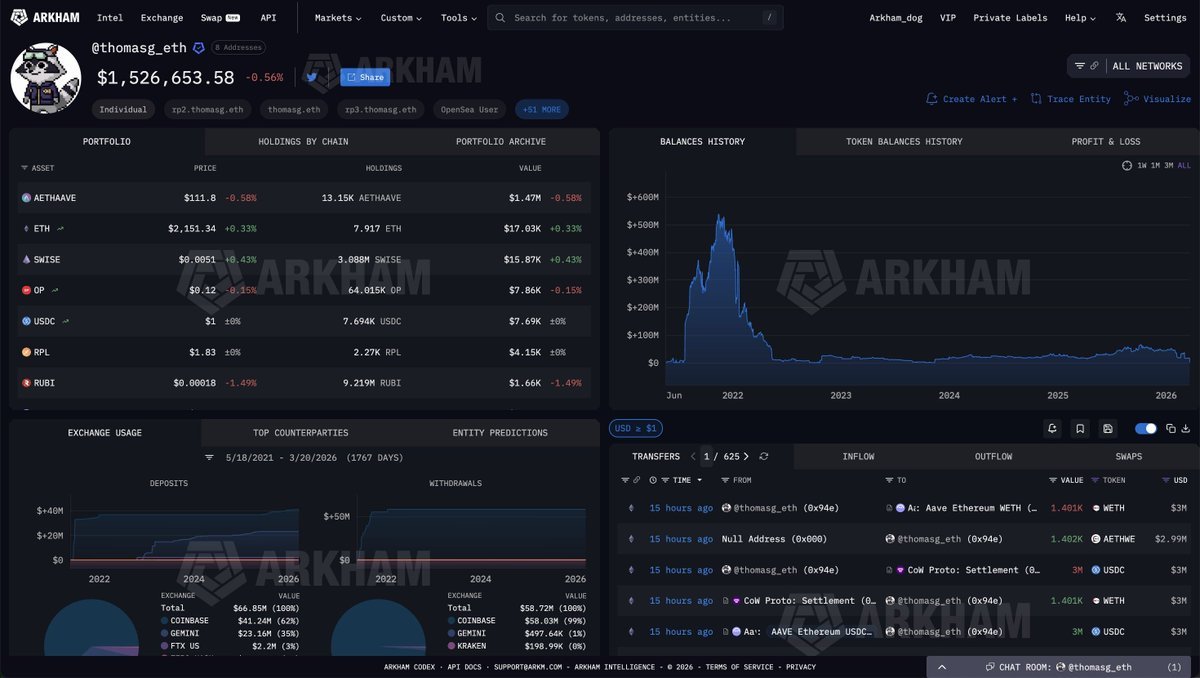
Task: Open the Markets dropdown menu
Action: pos(335,17)
